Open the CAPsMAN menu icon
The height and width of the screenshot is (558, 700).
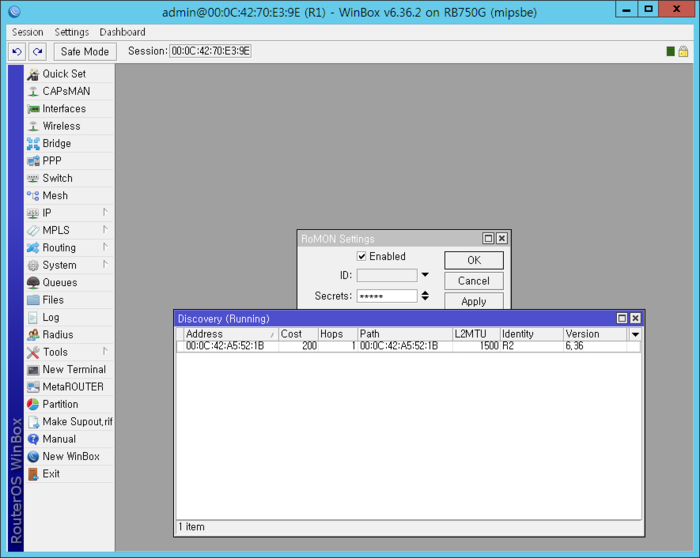click(x=33, y=92)
